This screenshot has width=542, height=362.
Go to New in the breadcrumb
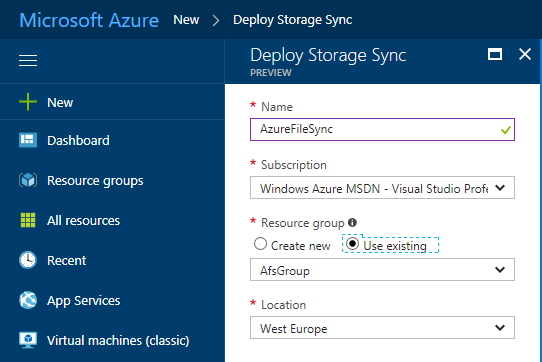pyautogui.click(x=186, y=20)
